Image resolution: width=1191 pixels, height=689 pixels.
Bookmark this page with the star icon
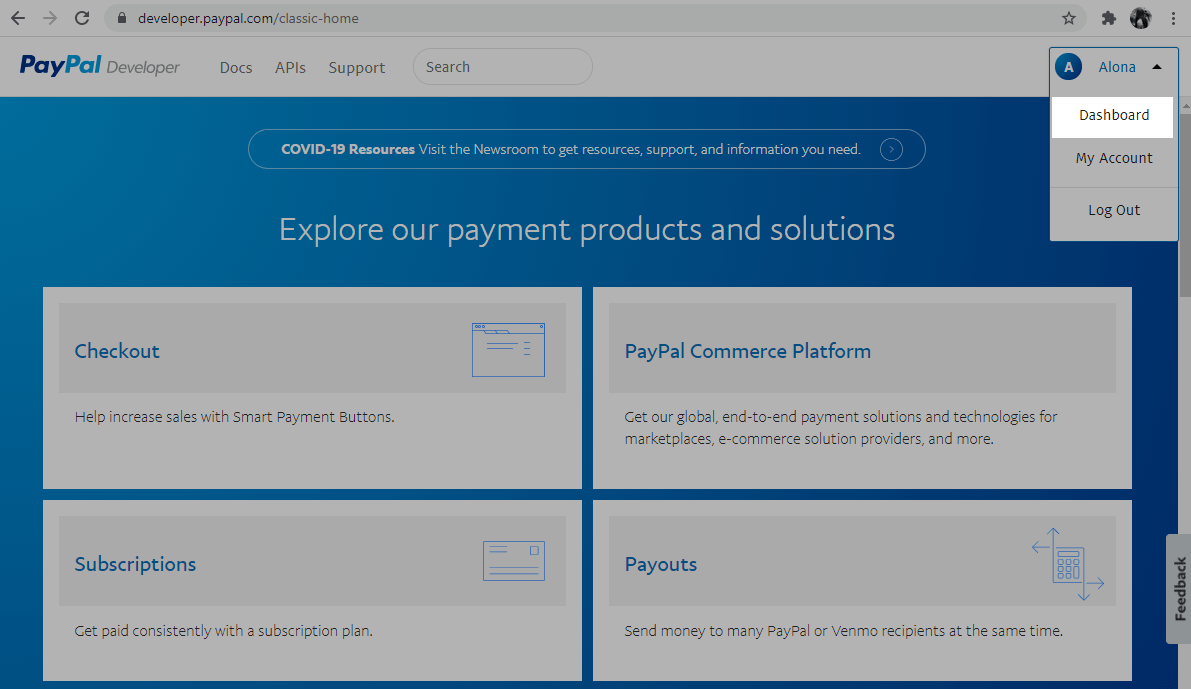(1068, 18)
